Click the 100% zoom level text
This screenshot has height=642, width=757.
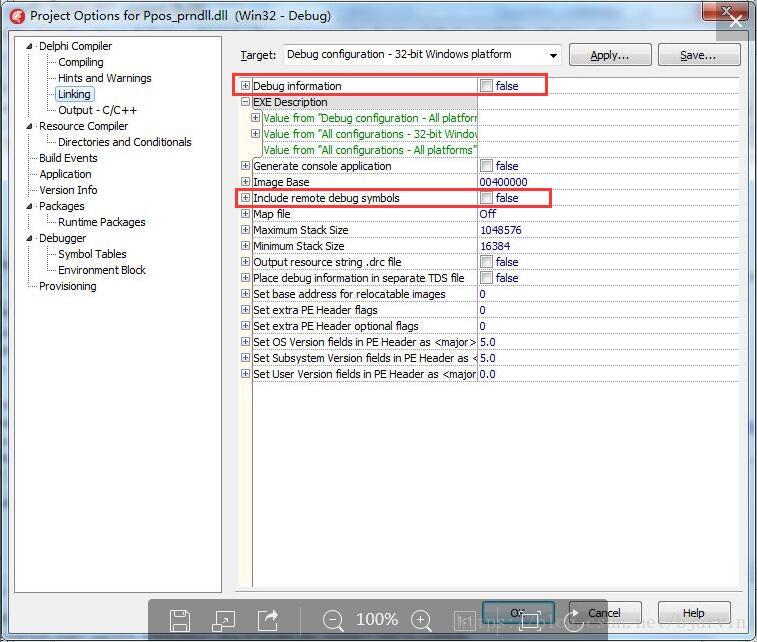tap(377, 620)
